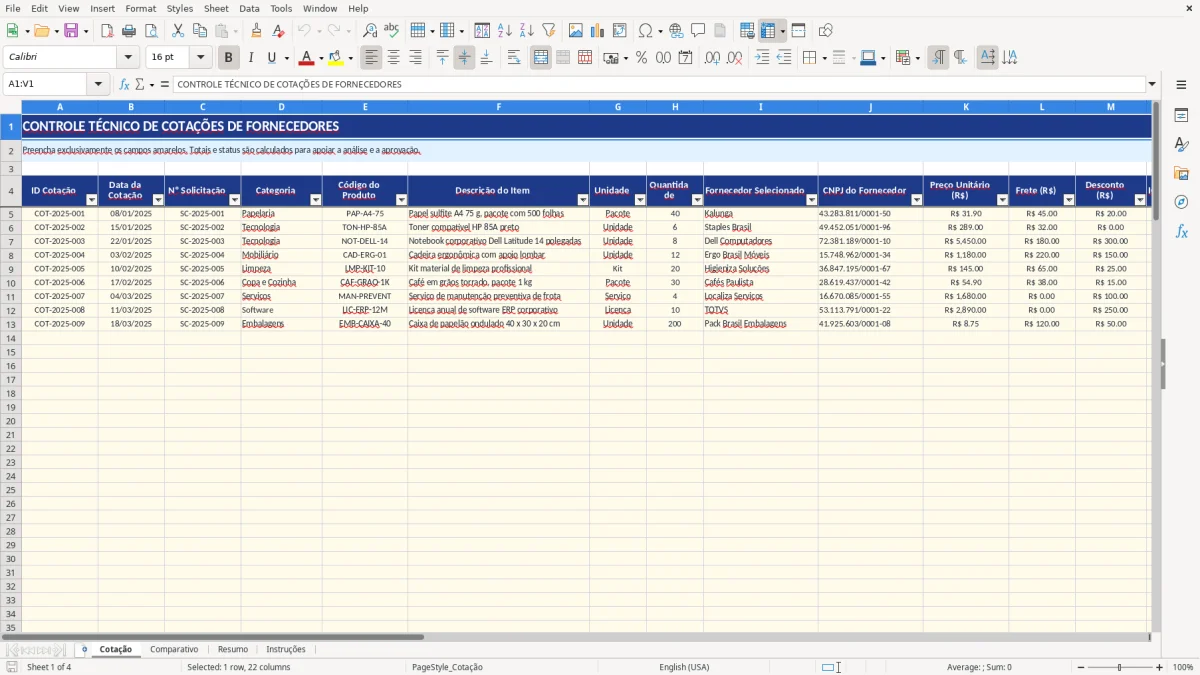The width and height of the screenshot is (1200, 675).
Task: Insert a pivot table
Action: tap(620, 31)
